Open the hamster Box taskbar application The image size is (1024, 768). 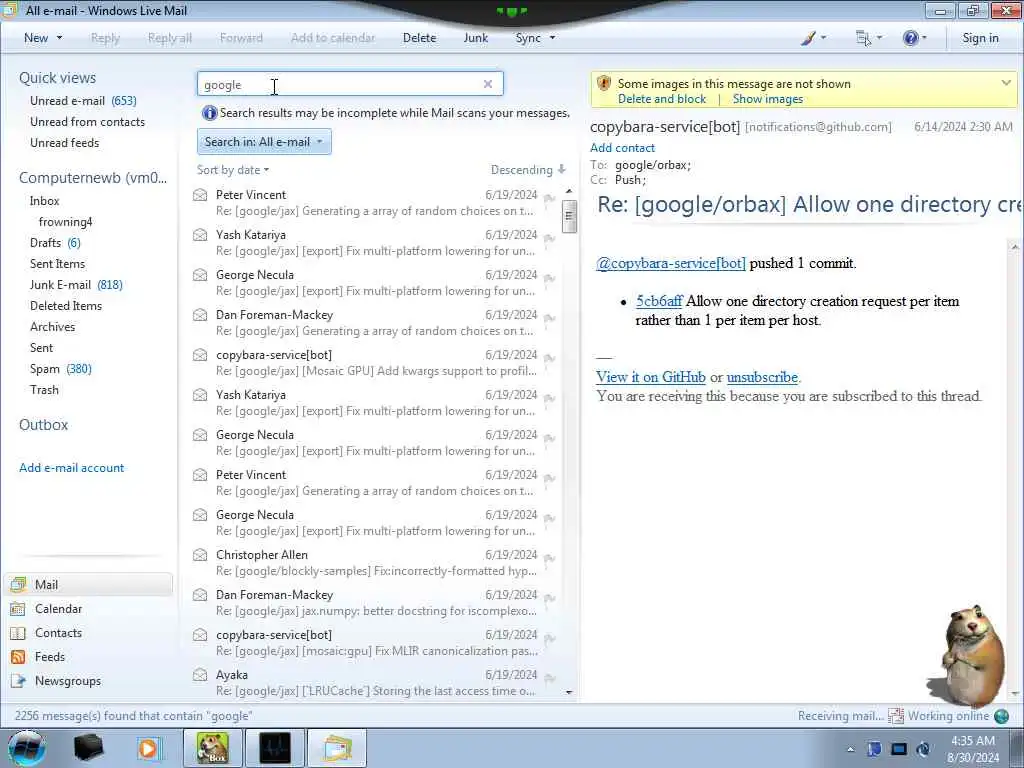coord(212,748)
